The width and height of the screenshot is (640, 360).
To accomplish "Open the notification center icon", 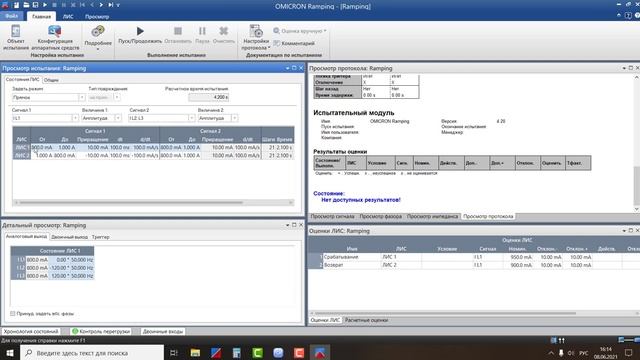I will tap(629, 353).
